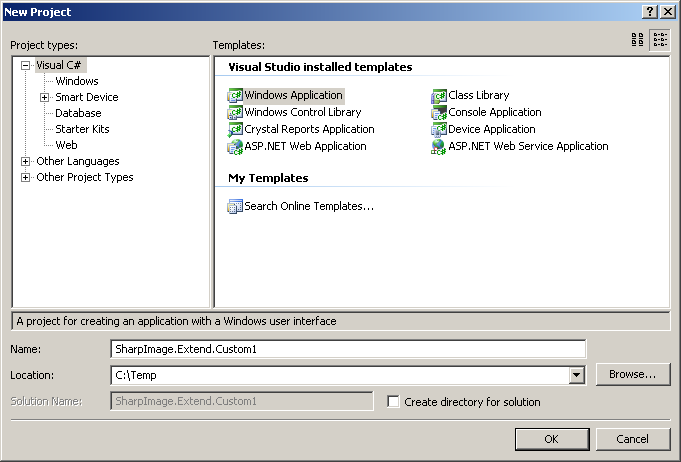
Task: Pick the Console Application template icon
Action: [439, 113]
